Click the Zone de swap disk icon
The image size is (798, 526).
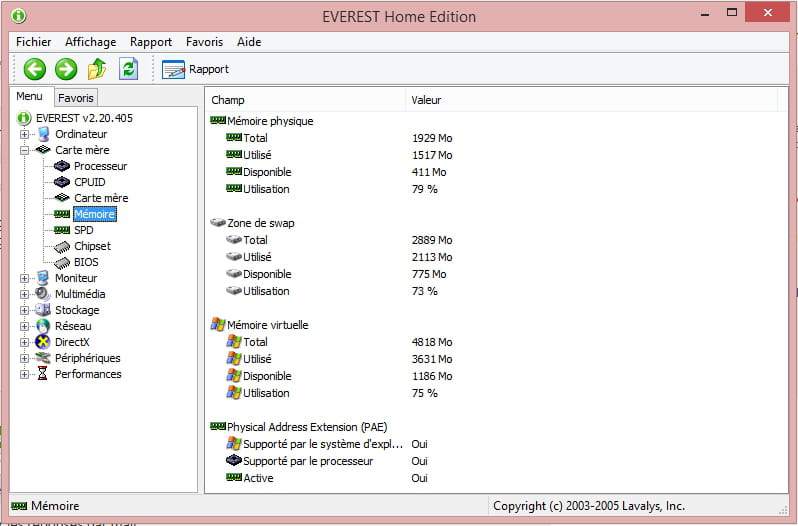click(x=218, y=223)
